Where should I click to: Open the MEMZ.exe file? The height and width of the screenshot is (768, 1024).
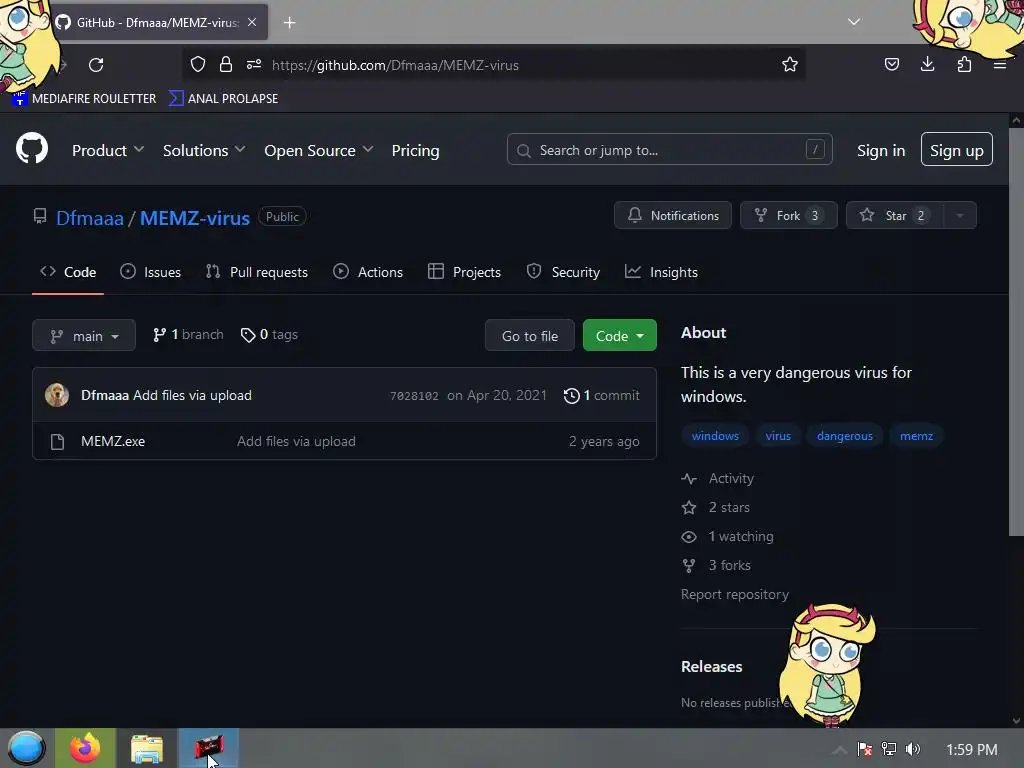(113, 441)
